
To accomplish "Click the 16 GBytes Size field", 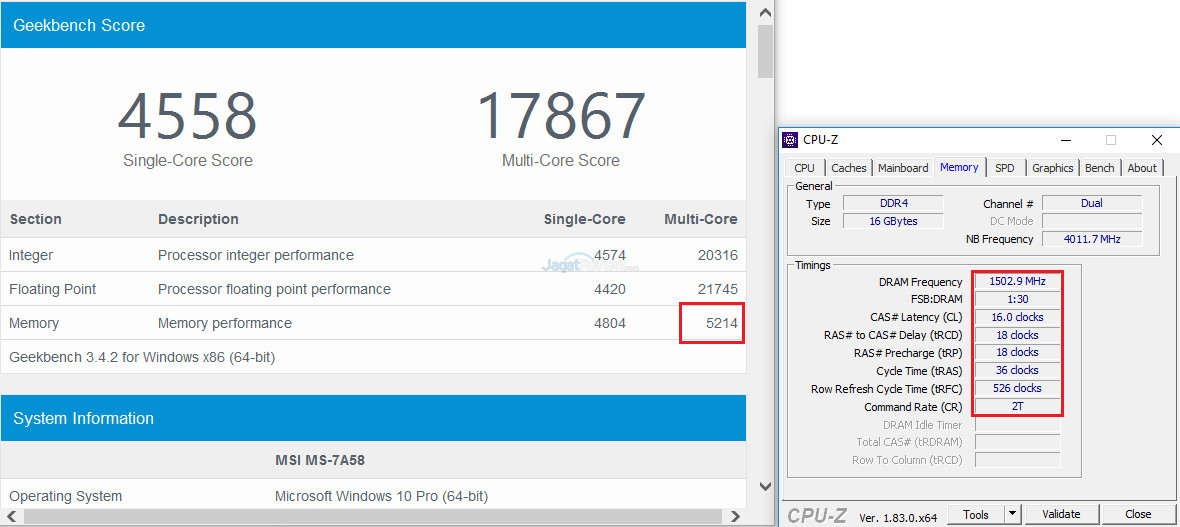I will 893,221.
